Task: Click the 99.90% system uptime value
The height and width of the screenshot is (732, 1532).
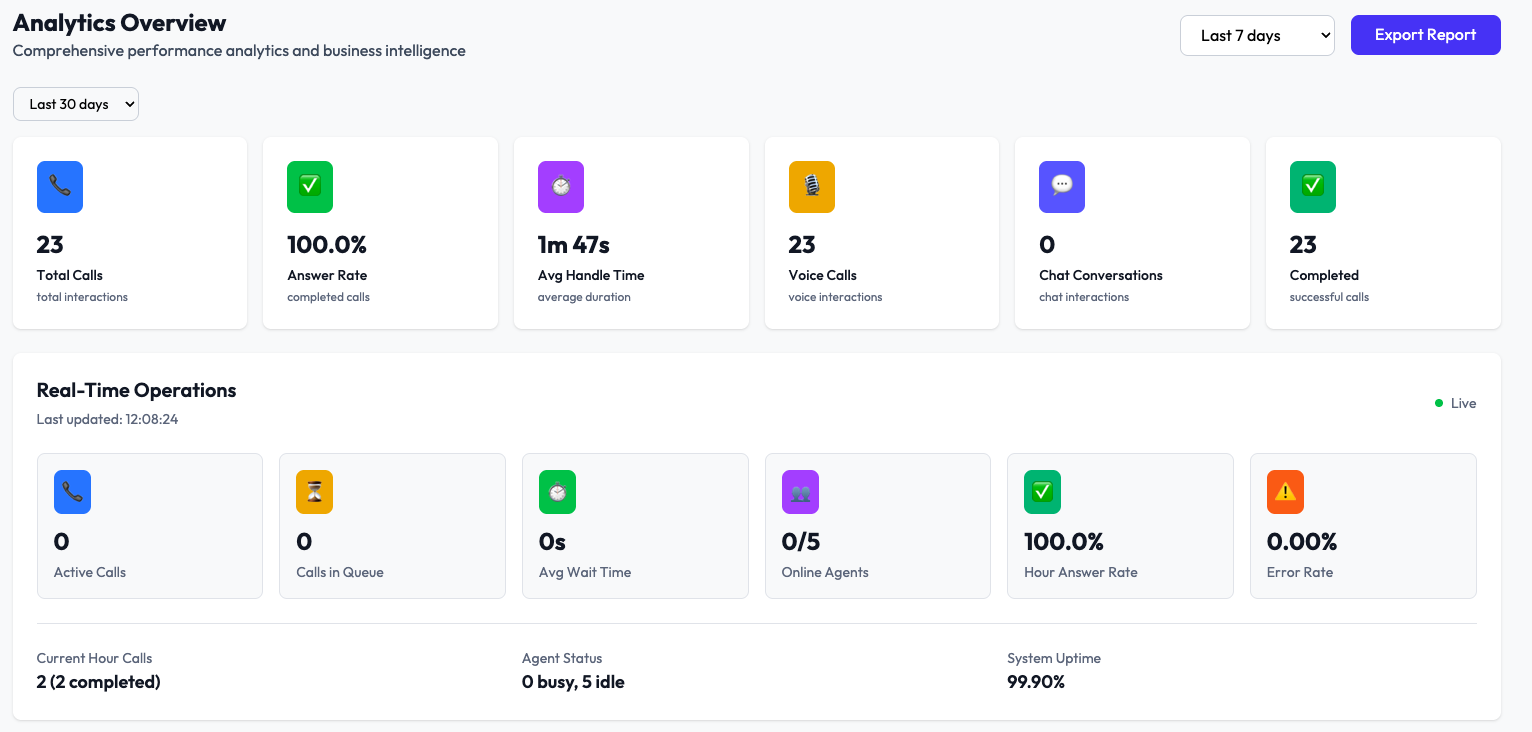Action: click(x=1036, y=682)
